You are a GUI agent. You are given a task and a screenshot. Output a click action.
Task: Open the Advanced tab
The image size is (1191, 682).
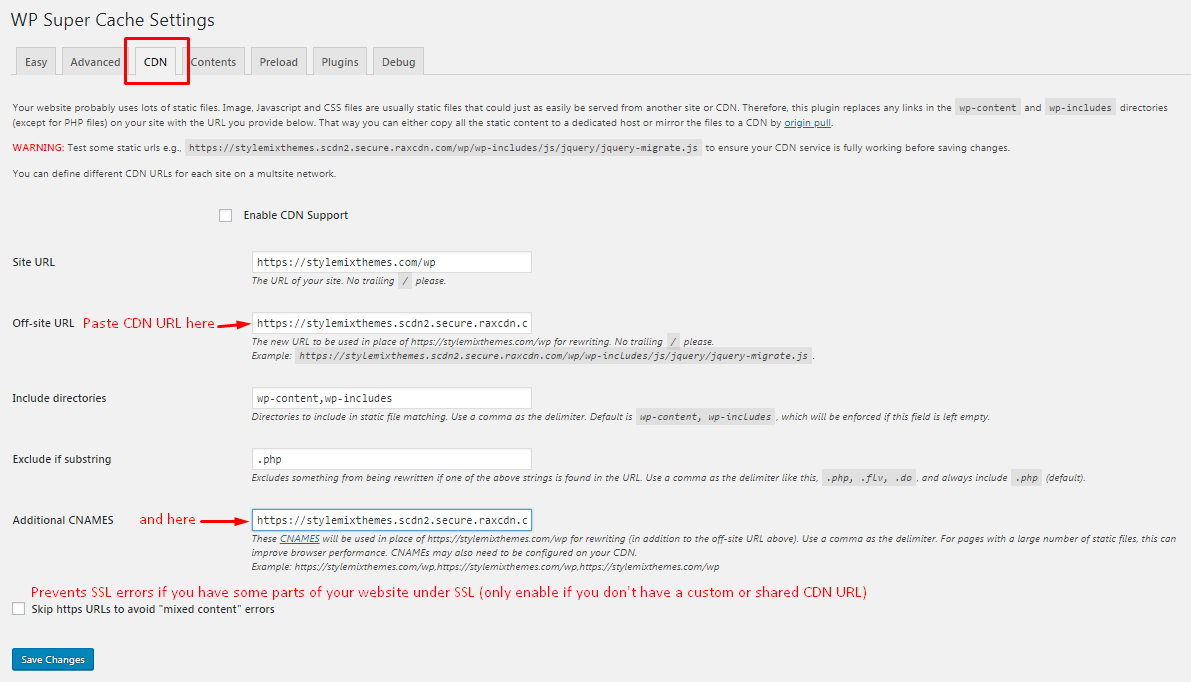pos(94,61)
